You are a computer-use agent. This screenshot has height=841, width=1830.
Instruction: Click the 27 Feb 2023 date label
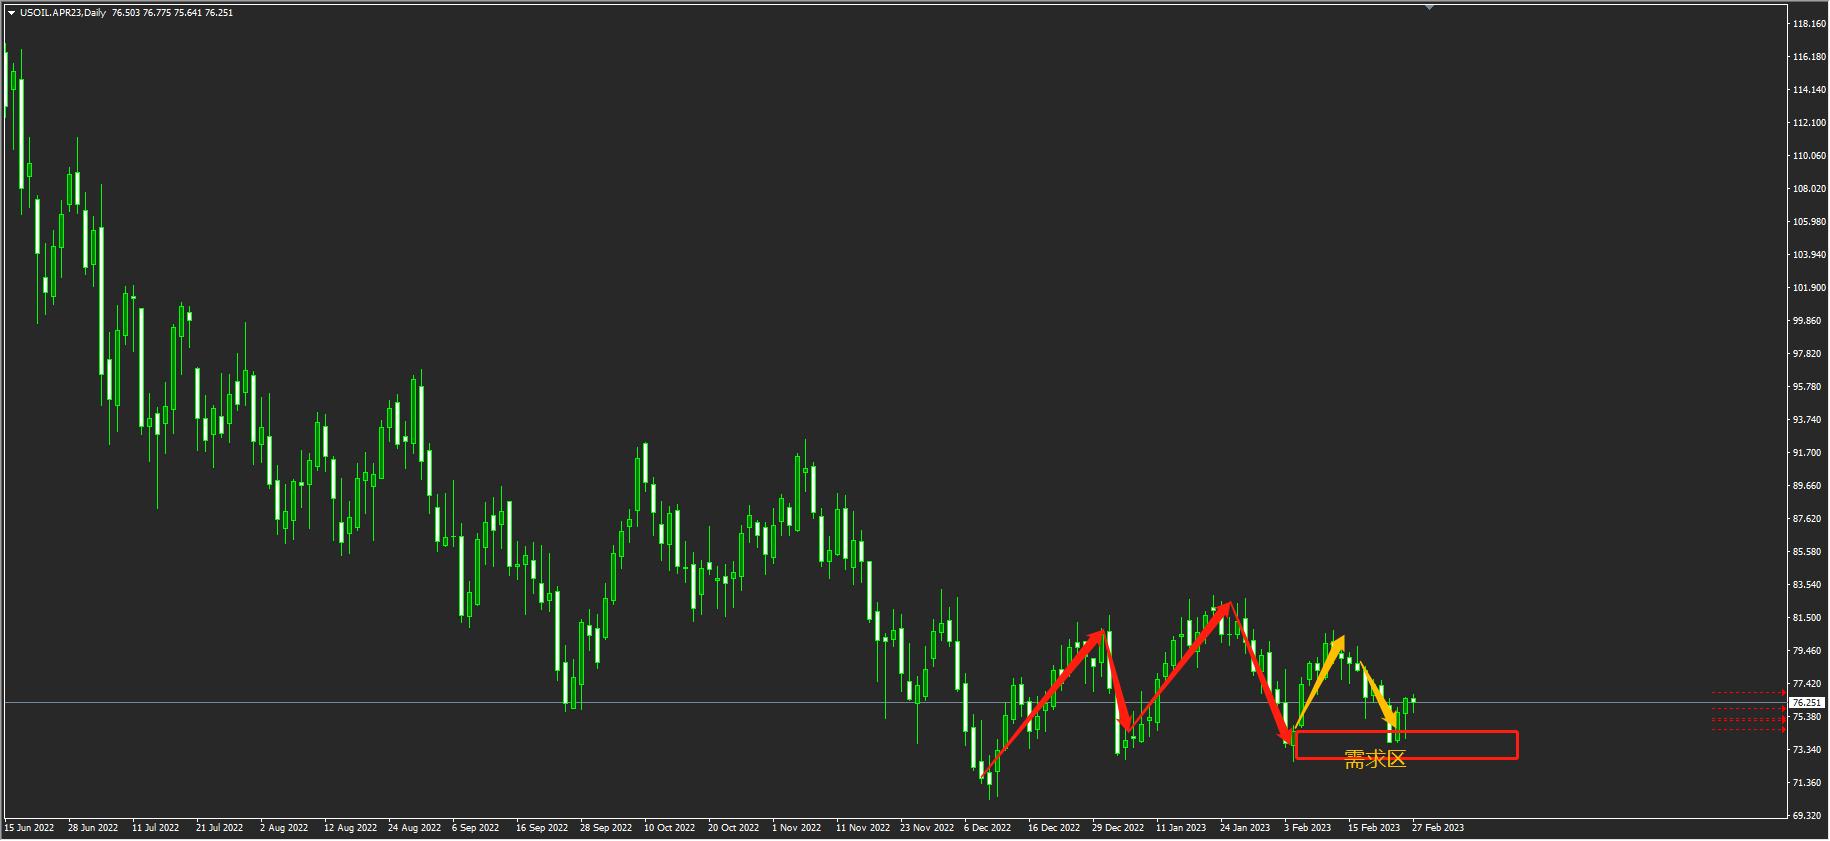(x=1438, y=828)
